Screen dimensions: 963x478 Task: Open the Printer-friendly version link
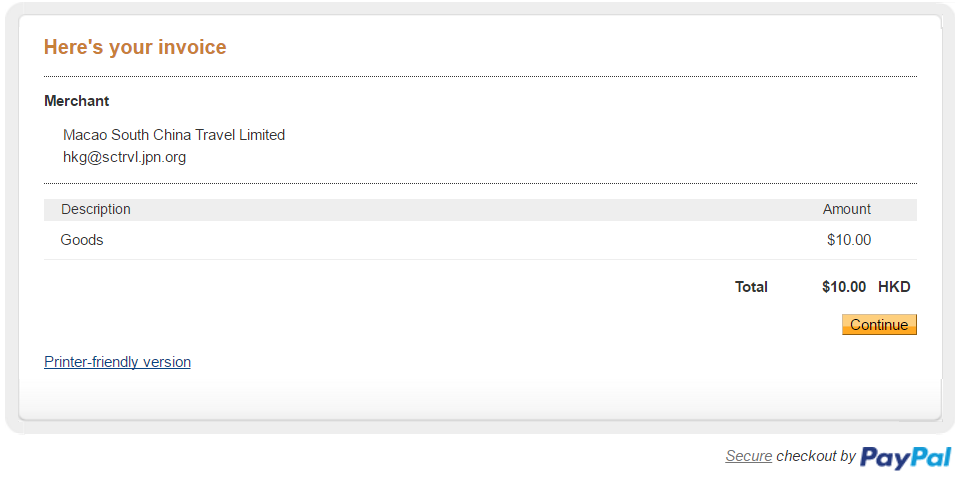[x=117, y=362]
